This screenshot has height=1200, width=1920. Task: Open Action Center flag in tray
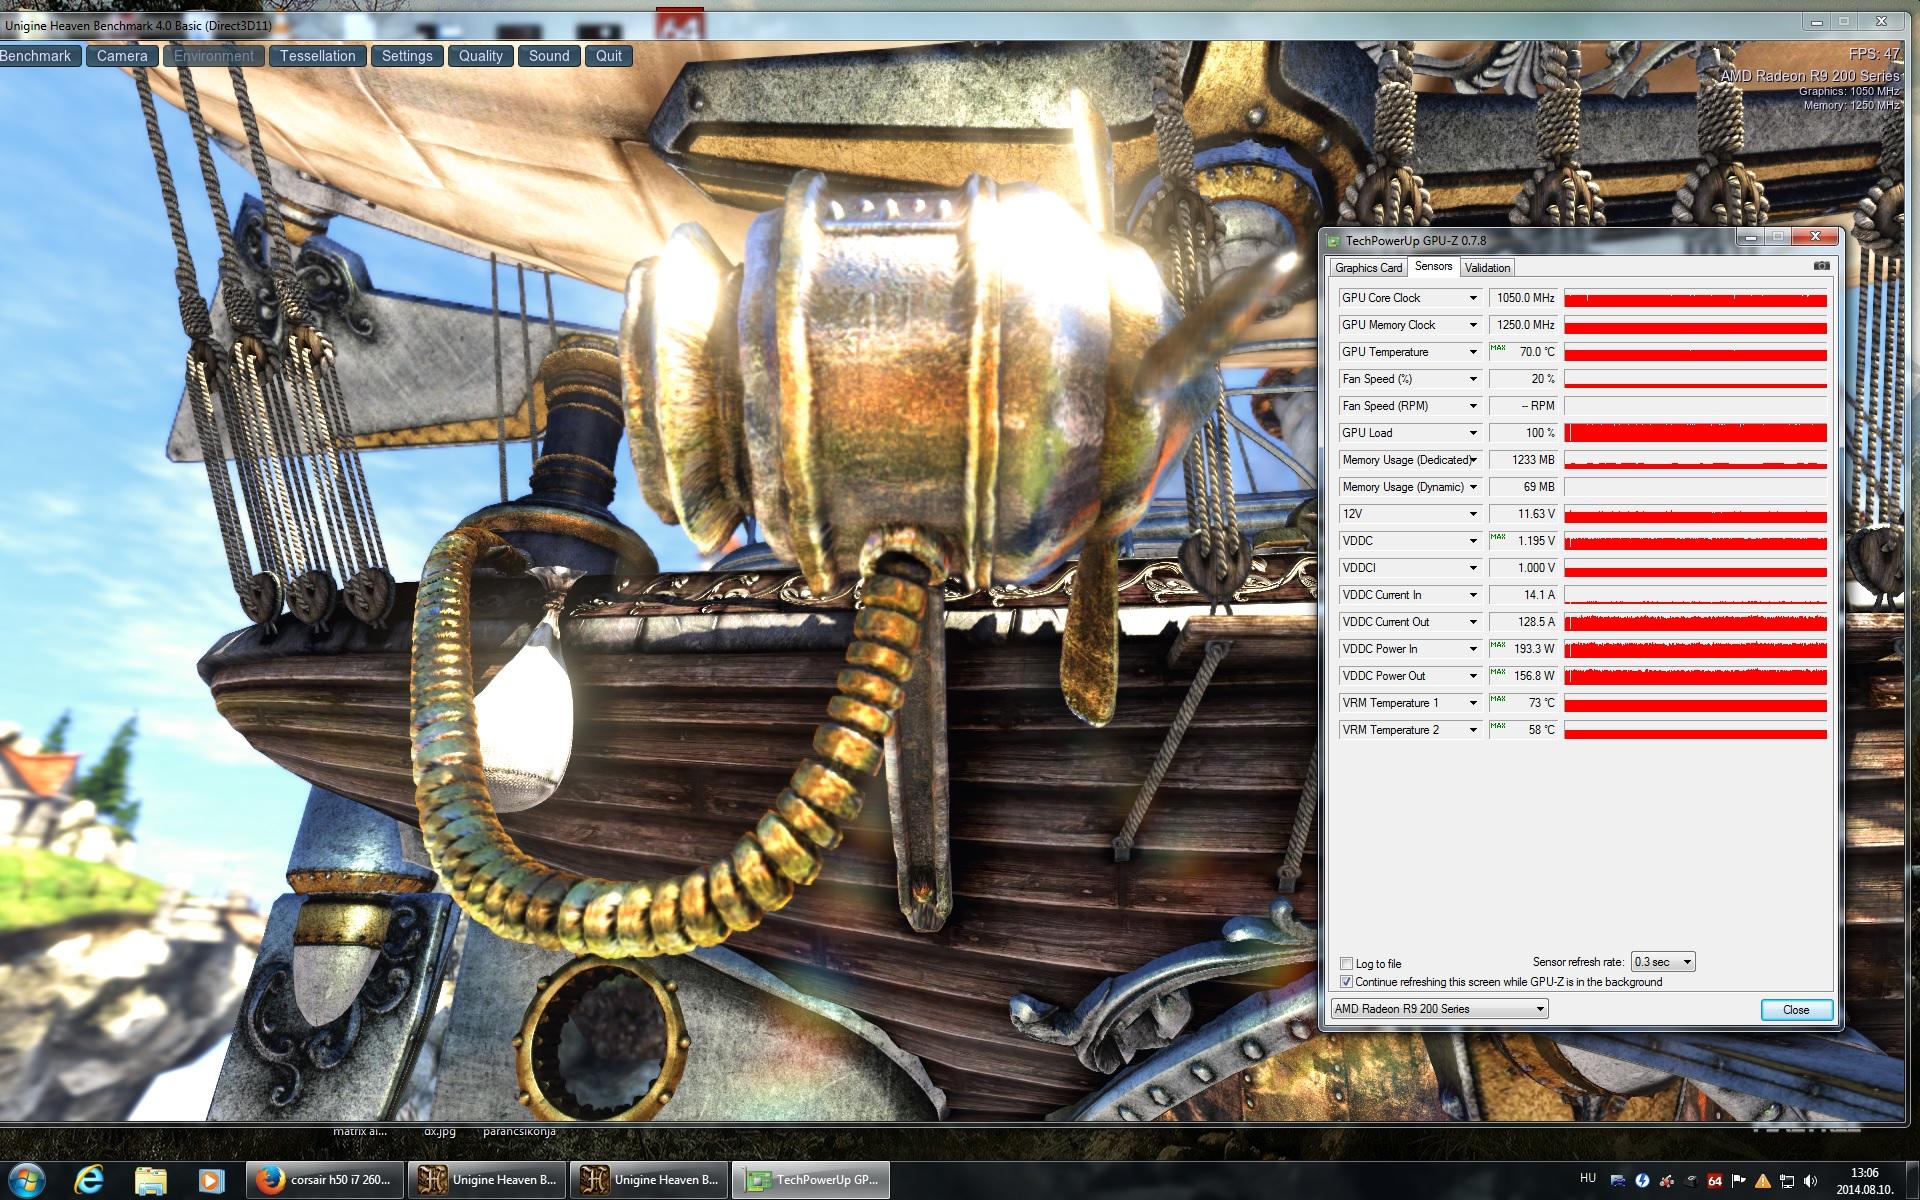(x=1739, y=1181)
